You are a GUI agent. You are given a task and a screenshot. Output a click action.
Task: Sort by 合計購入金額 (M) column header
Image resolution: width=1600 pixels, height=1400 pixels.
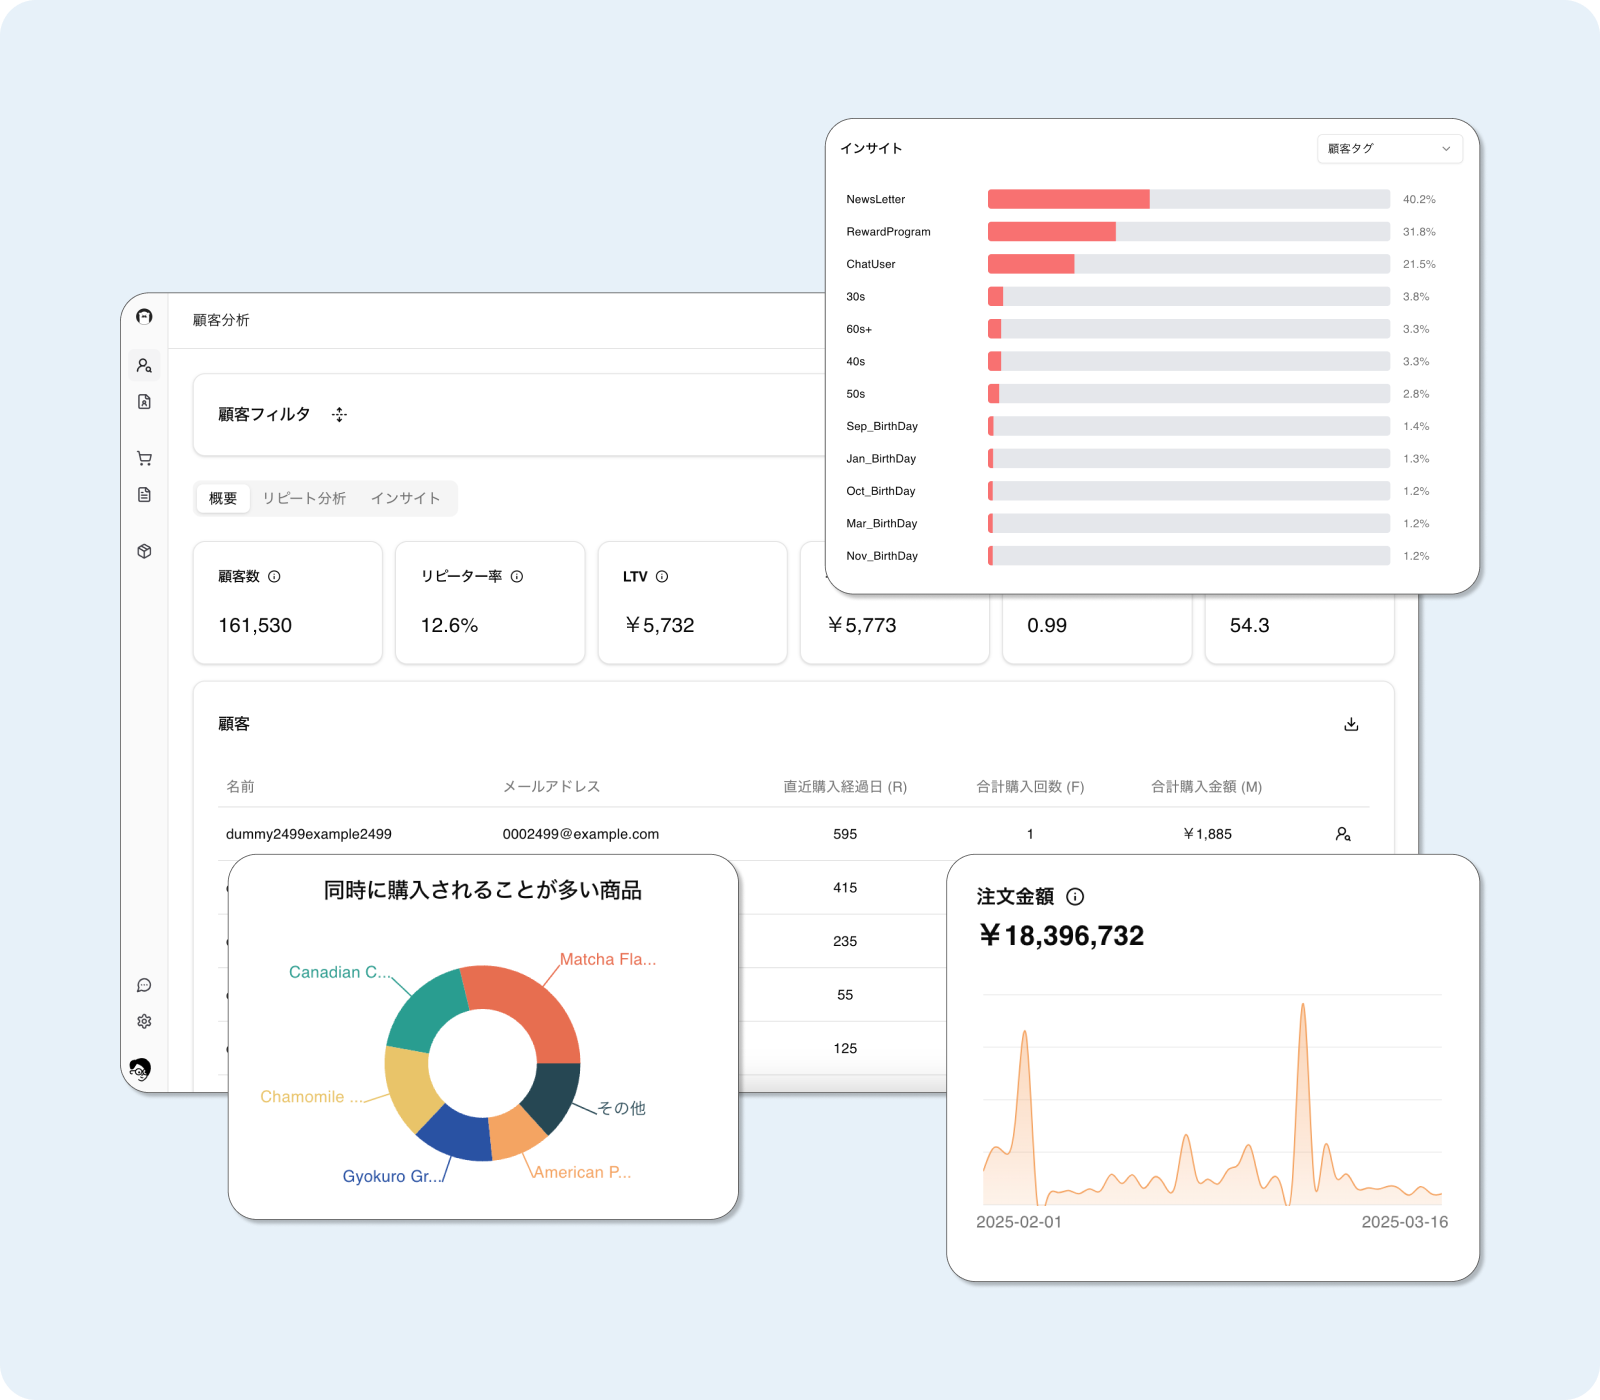pos(1206,787)
